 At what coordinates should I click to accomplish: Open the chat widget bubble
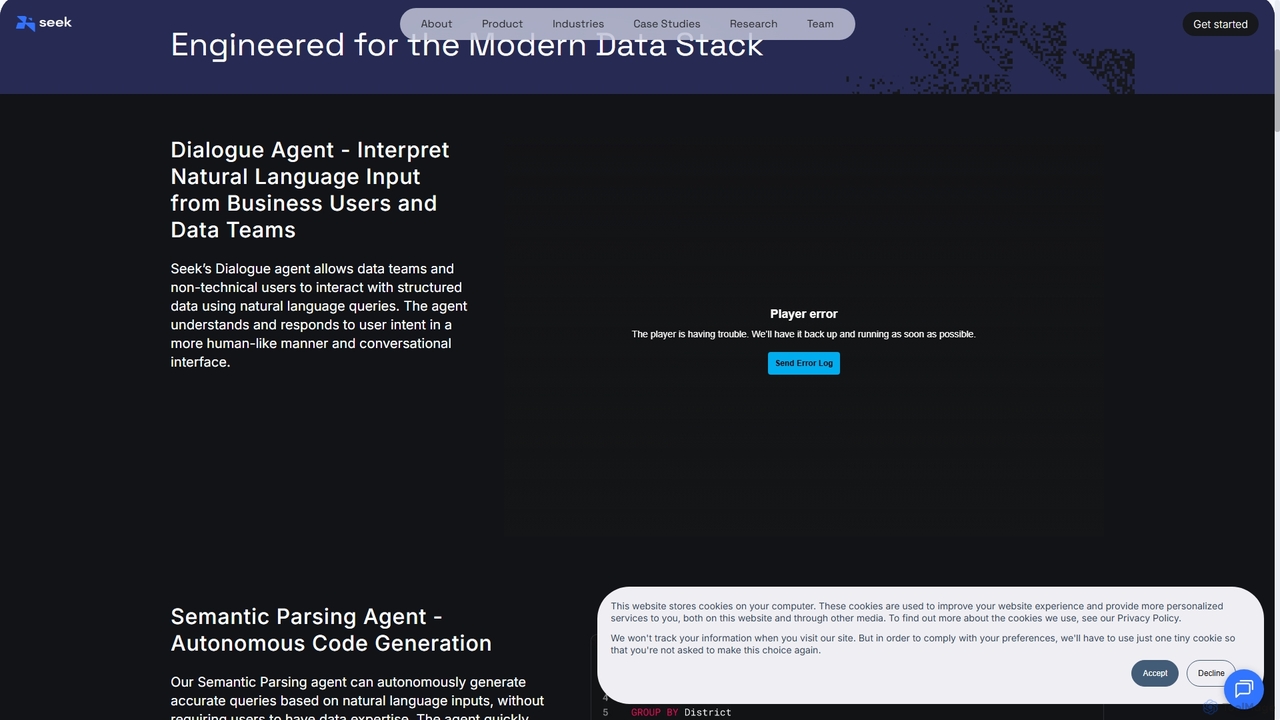click(1243, 689)
